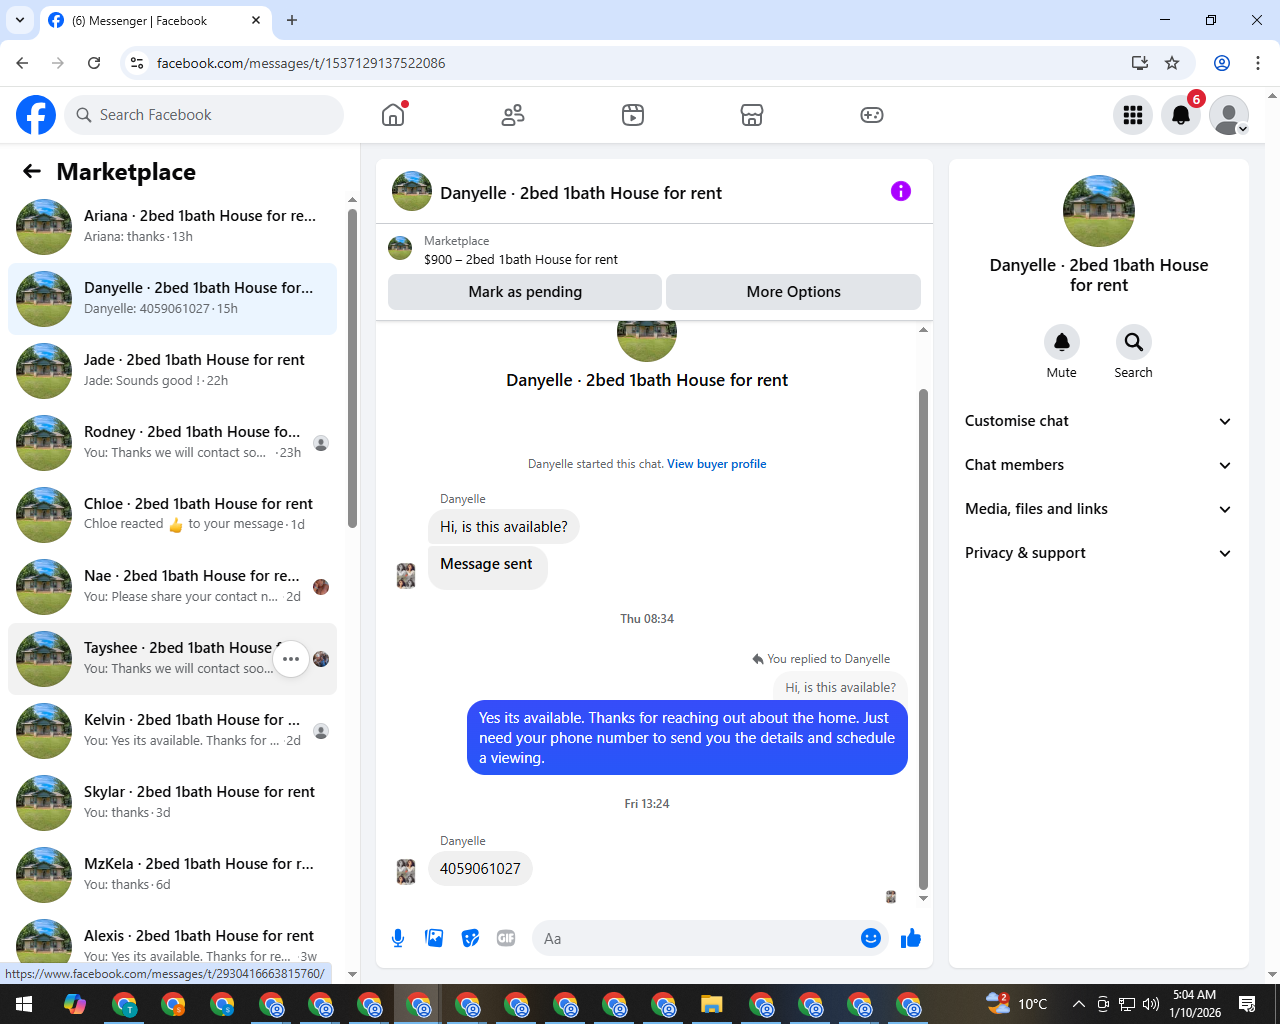Viewport: 1280px width, 1024px height.
Task: Open the taskbar clock showing 5:04 AM
Action: [x=1195, y=1004]
